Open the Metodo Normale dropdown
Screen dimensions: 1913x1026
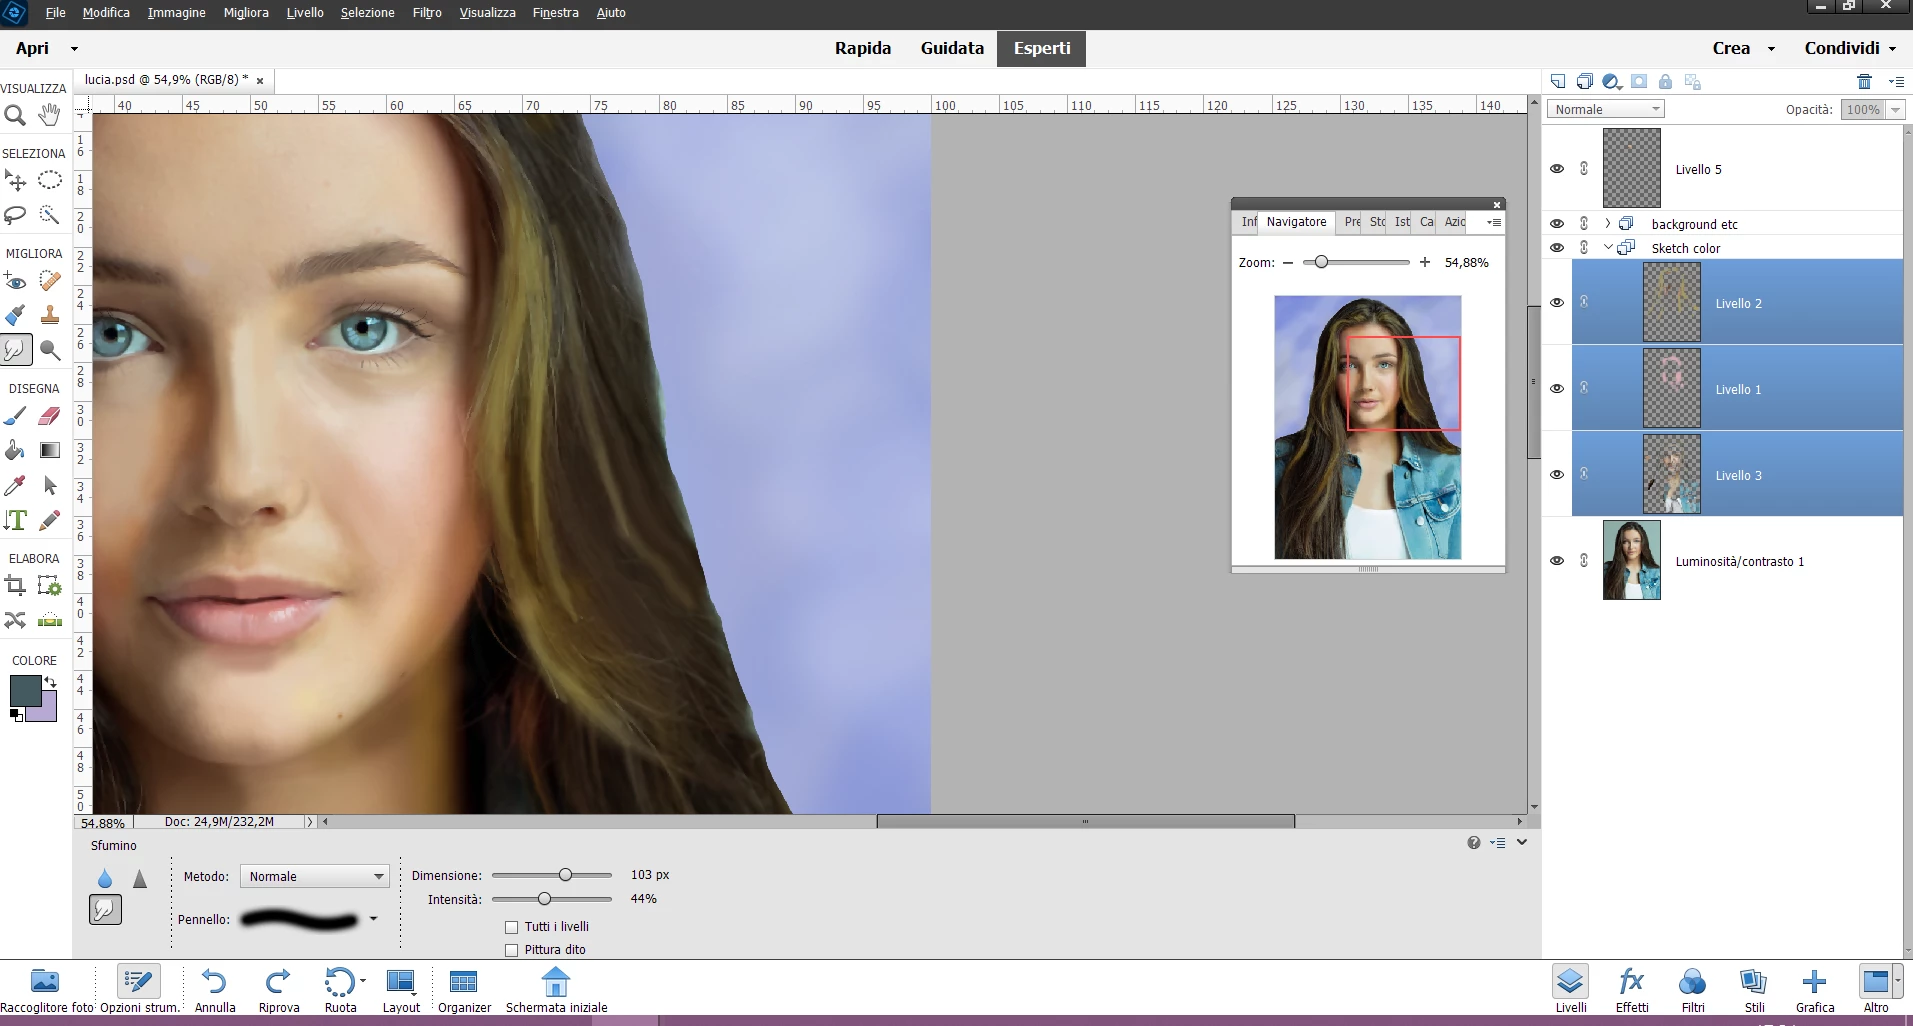314,876
